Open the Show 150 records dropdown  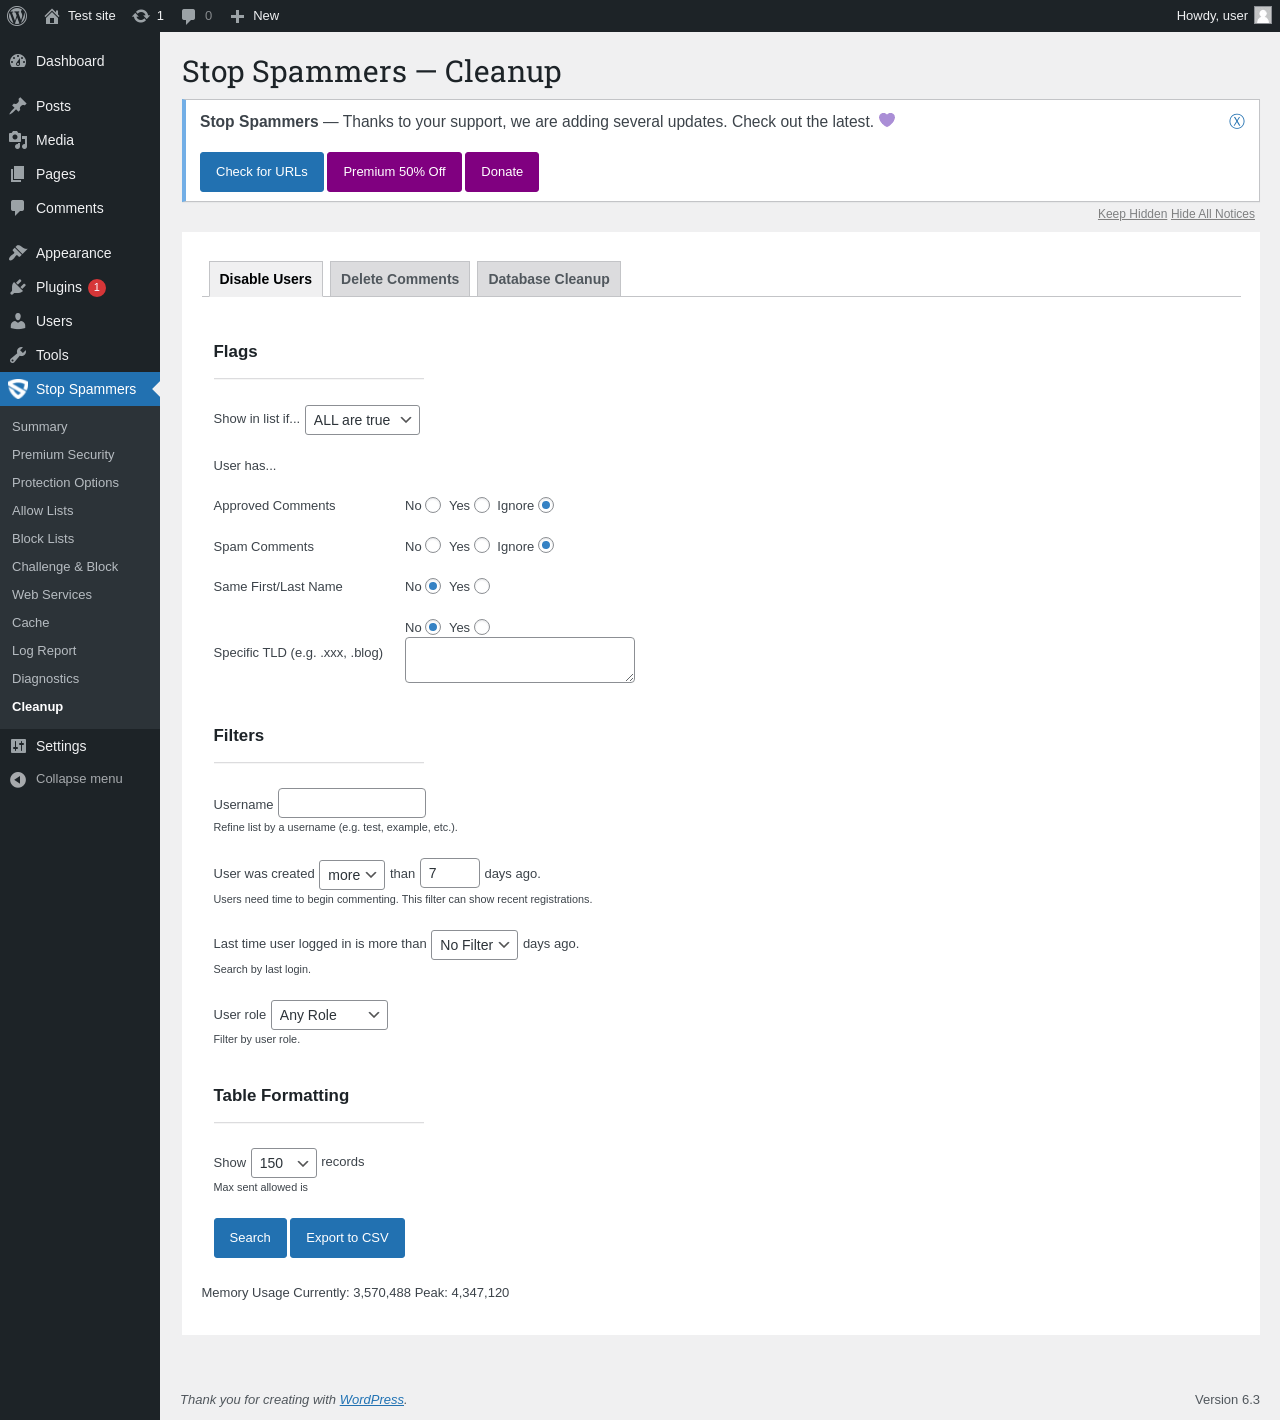(284, 1163)
